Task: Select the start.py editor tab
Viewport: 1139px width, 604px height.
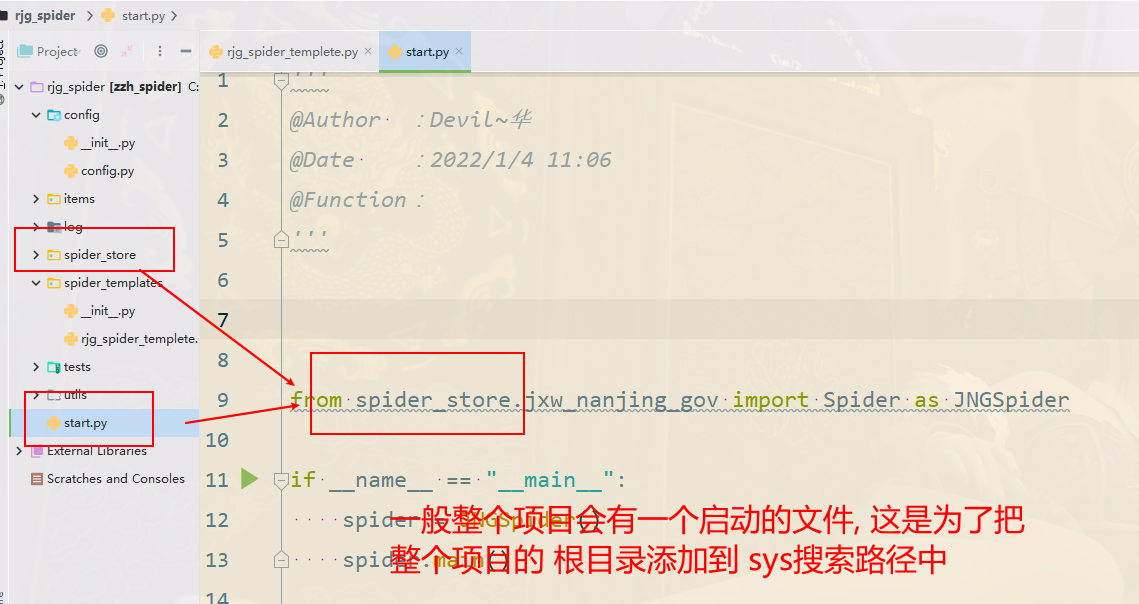Action: coord(426,51)
